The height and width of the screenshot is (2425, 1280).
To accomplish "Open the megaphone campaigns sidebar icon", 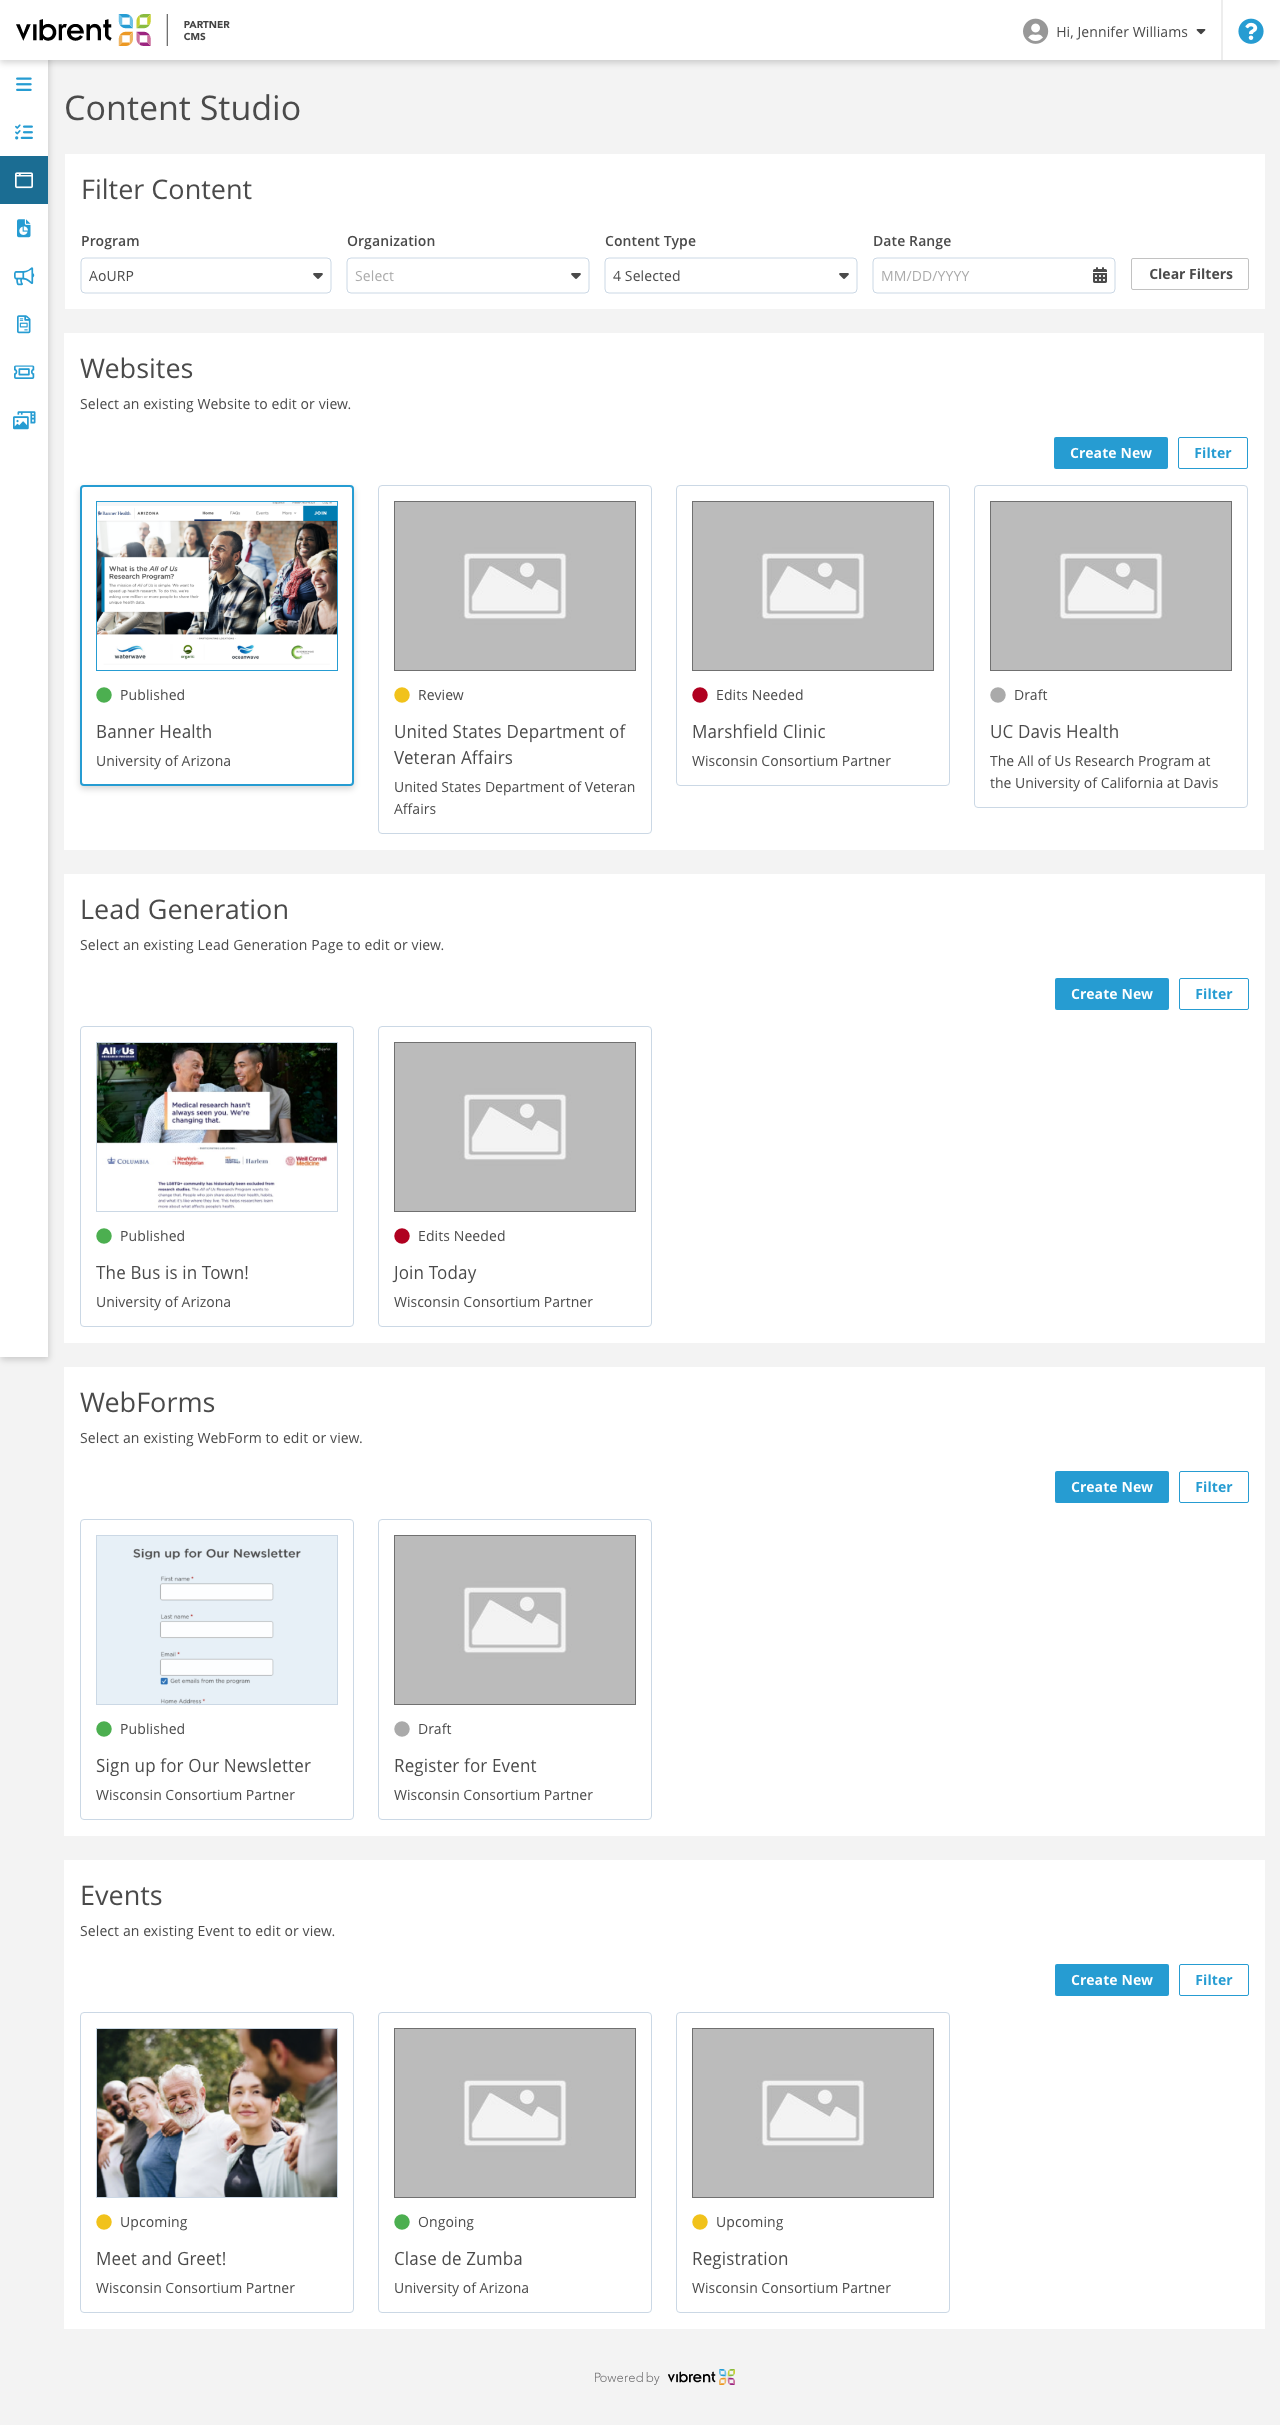I will click(x=24, y=276).
